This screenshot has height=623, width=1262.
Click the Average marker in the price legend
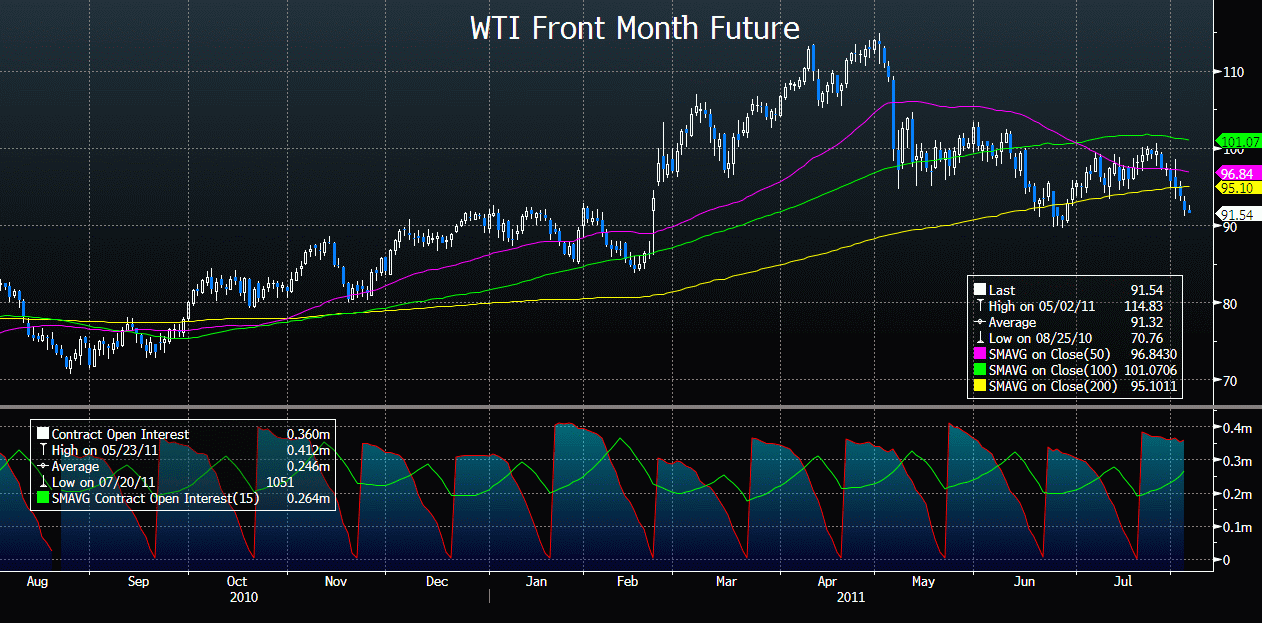click(x=980, y=321)
